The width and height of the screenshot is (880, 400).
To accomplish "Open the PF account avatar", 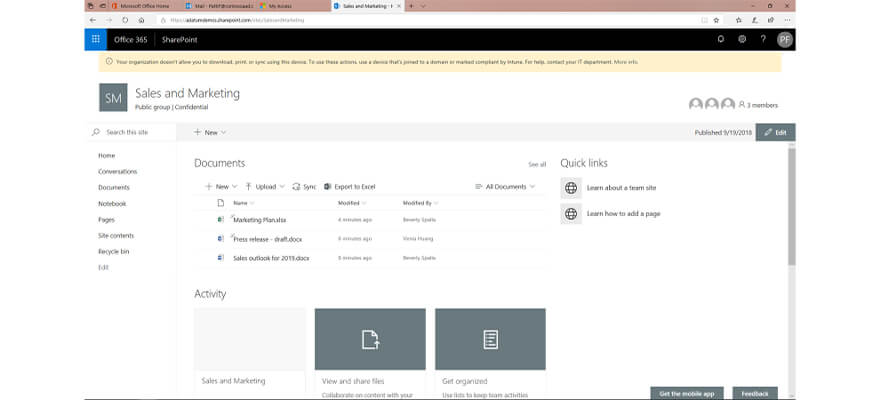I will pos(785,39).
